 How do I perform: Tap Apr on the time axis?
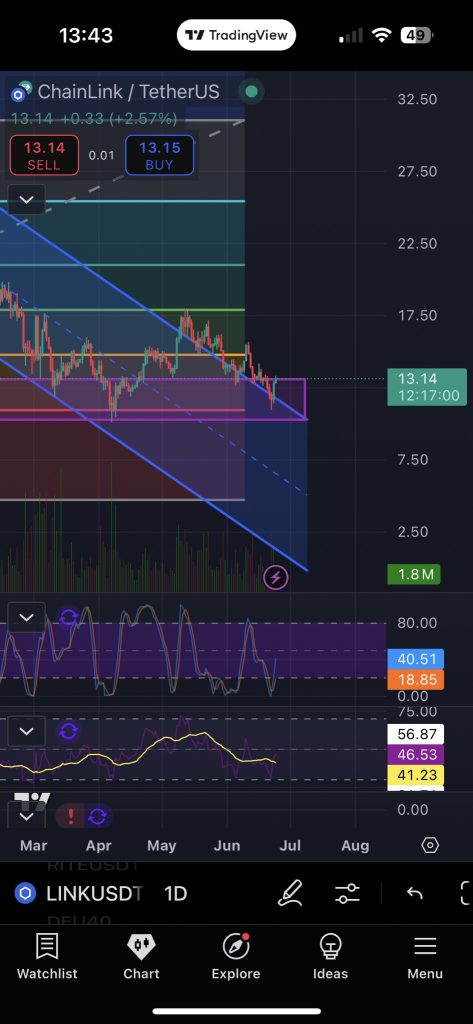pyautogui.click(x=99, y=846)
